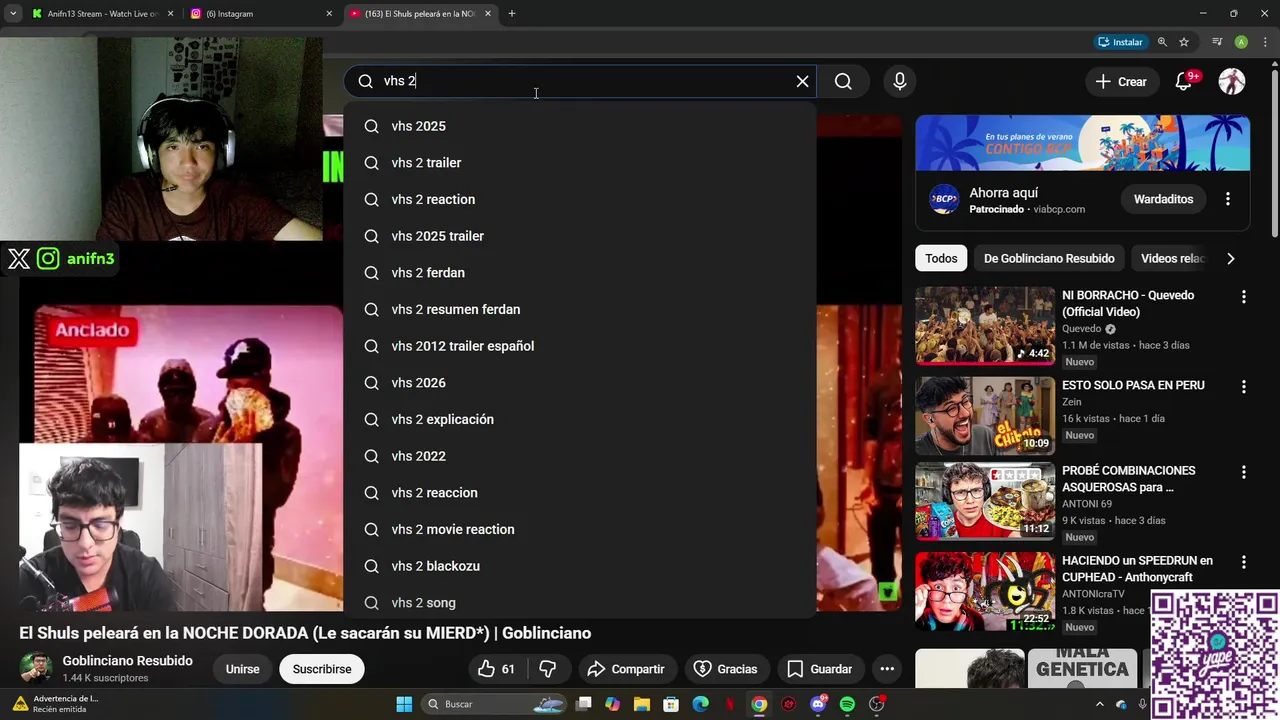1280x720 pixels.
Task: Open a new browser tab
Action: tap(511, 13)
